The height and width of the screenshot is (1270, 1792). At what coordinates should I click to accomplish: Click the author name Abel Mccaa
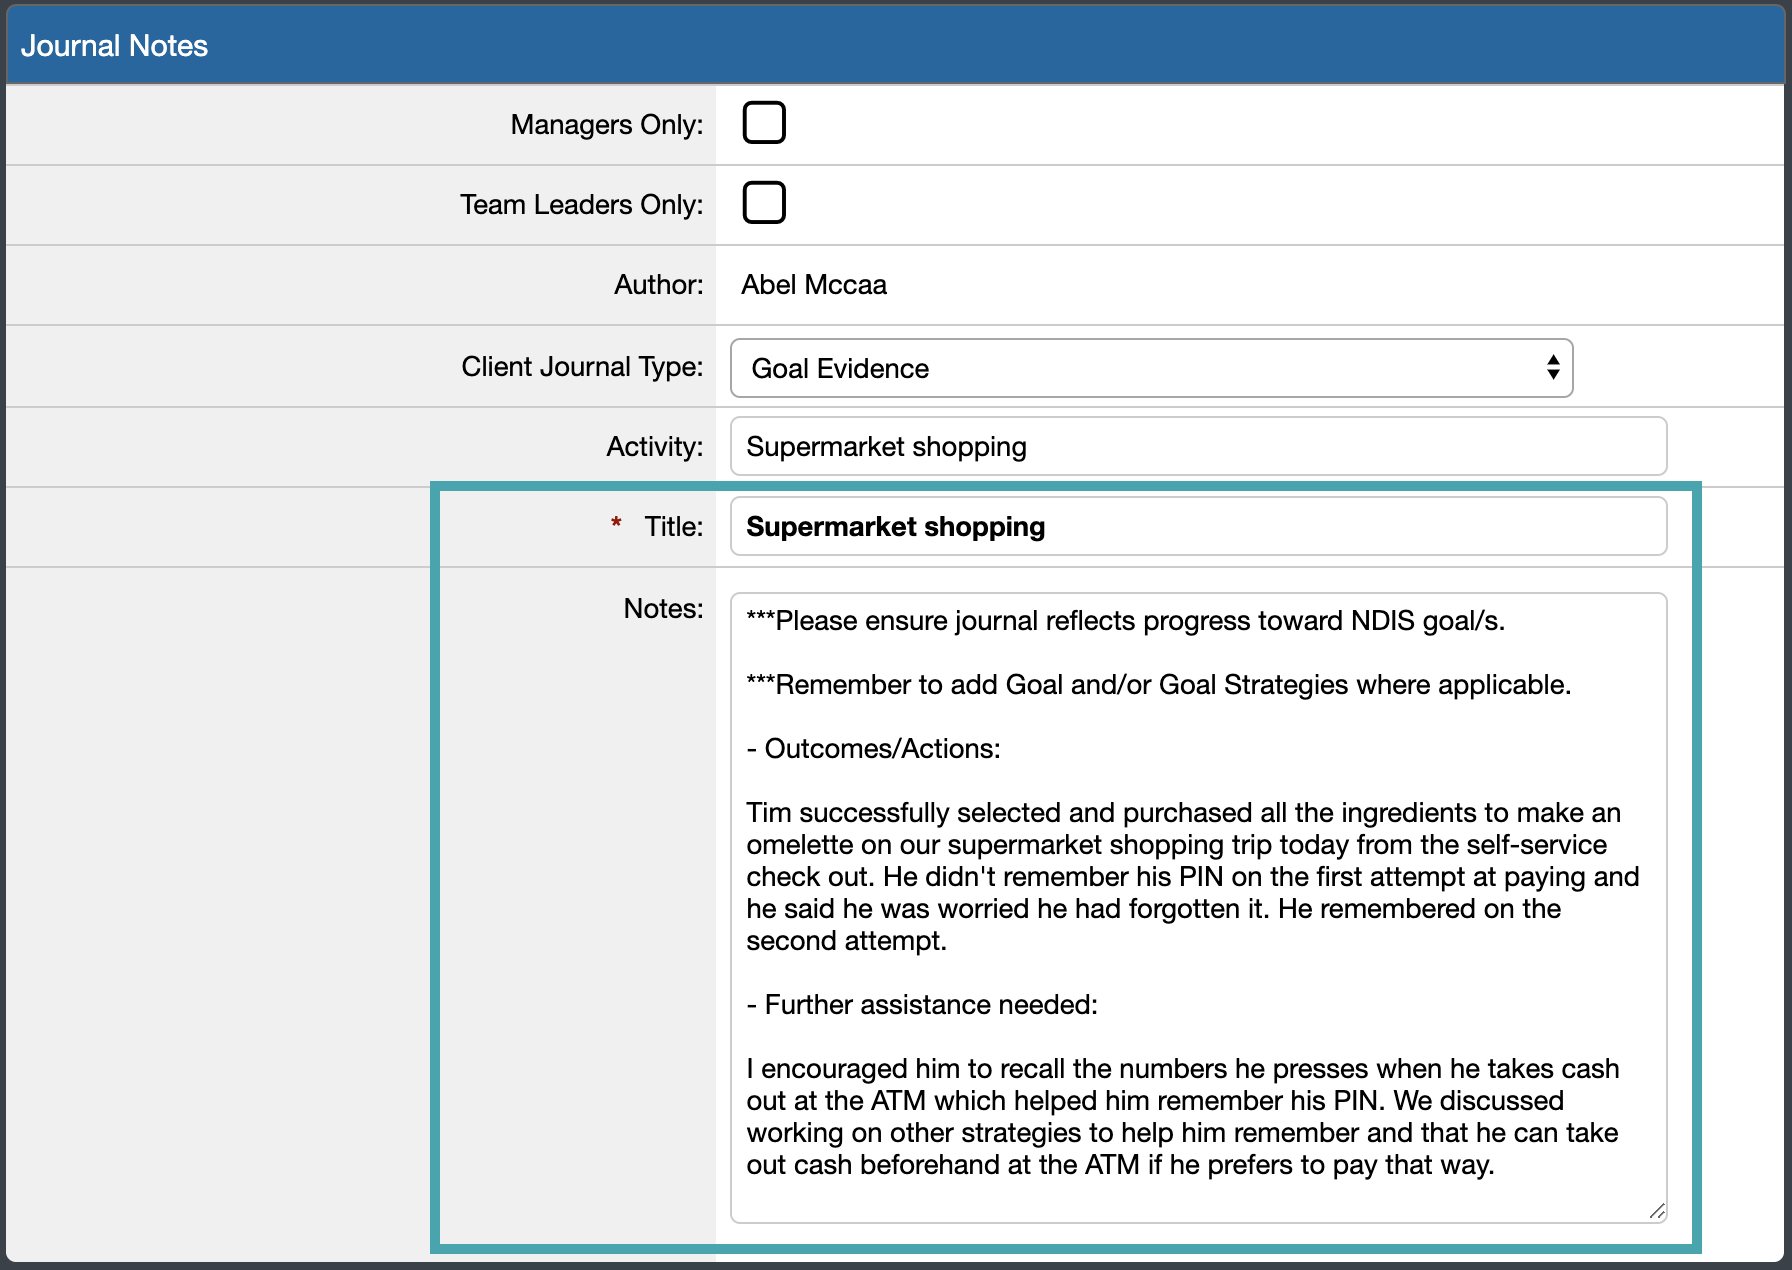pos(813,285)
